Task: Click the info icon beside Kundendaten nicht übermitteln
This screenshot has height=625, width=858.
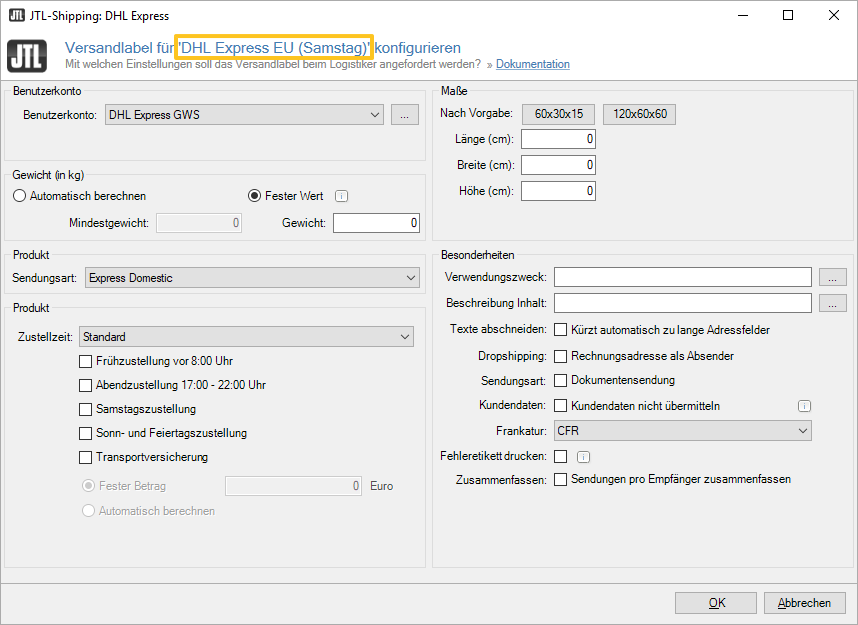Action: [x=804, y=406]
